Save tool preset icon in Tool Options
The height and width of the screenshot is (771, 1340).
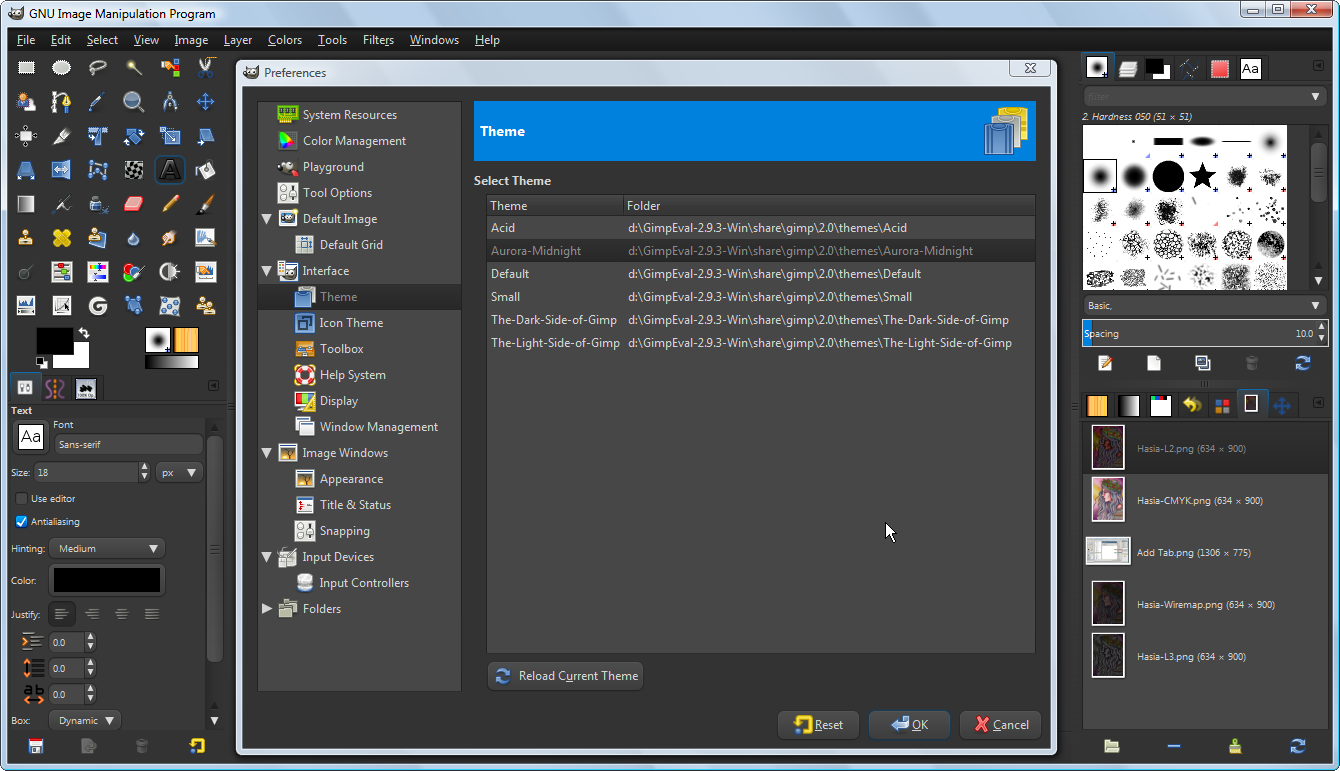click(36, 745)
